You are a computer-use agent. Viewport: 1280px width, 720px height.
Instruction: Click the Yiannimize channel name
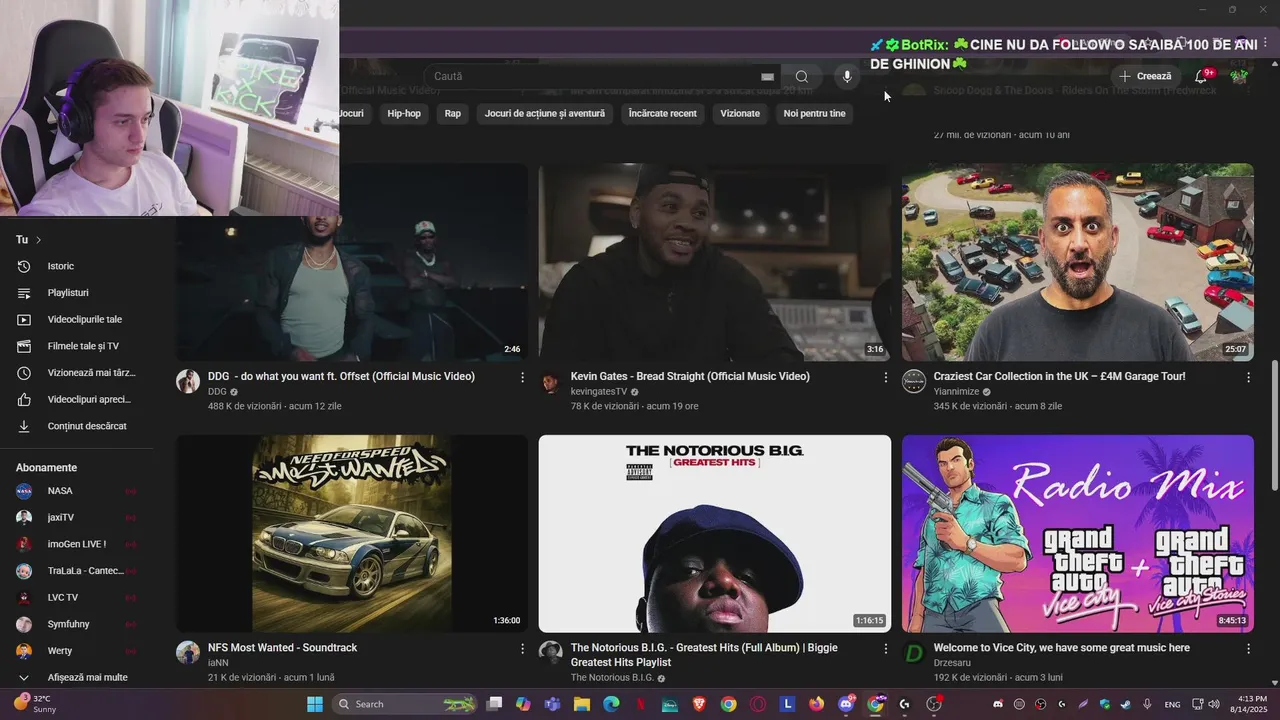tap(957, 392)
